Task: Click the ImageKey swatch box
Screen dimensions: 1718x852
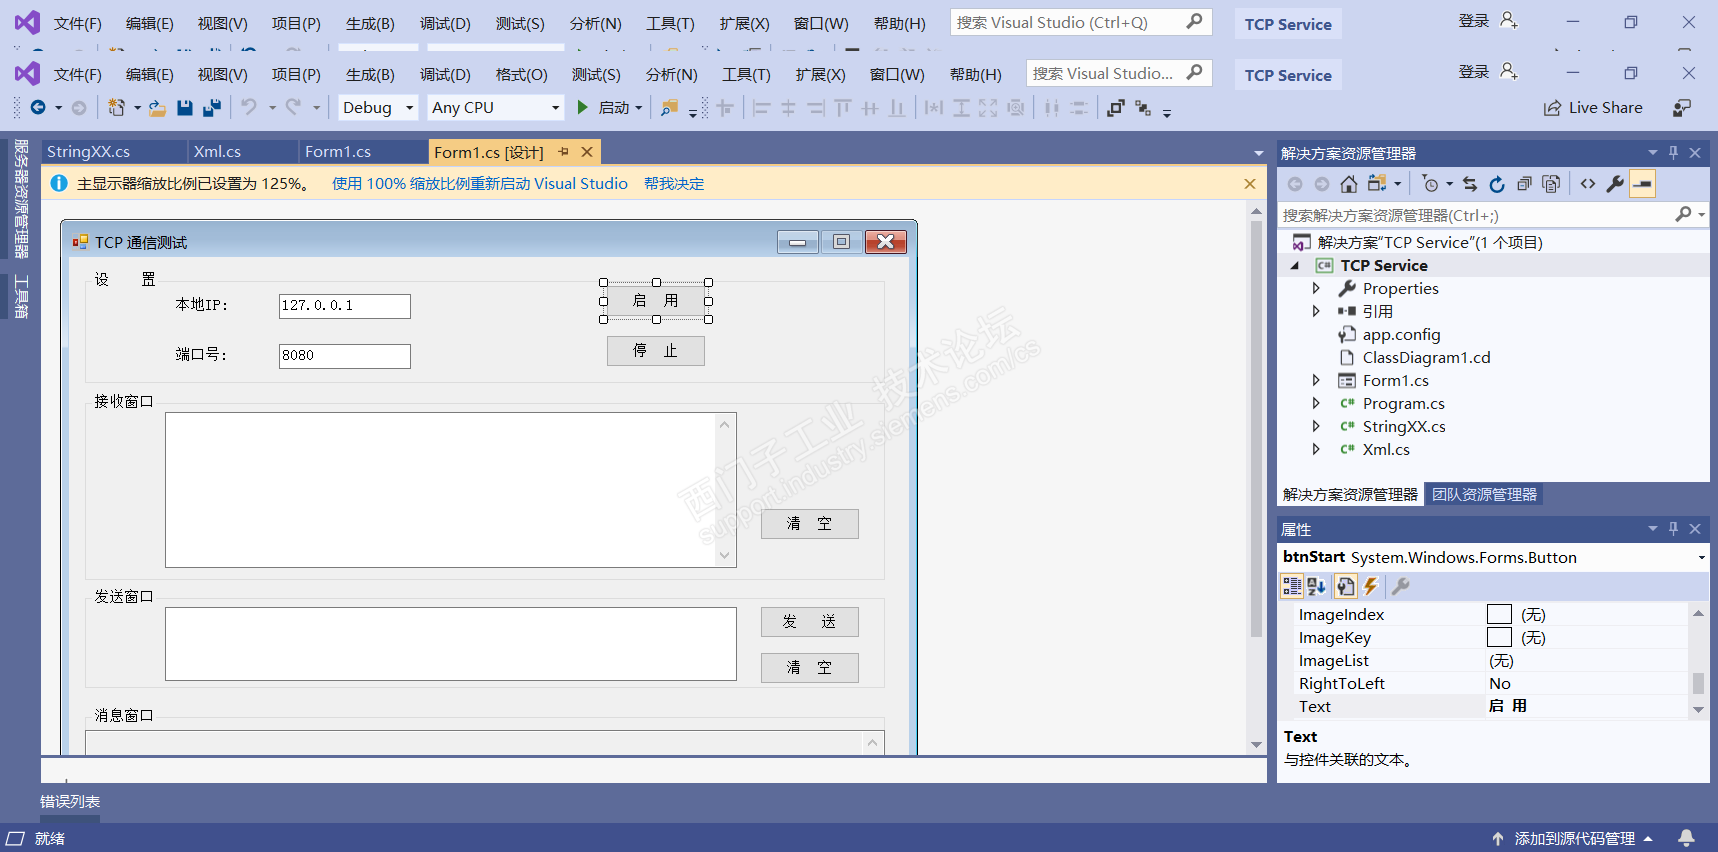Action: click(x=1499, y=638)
